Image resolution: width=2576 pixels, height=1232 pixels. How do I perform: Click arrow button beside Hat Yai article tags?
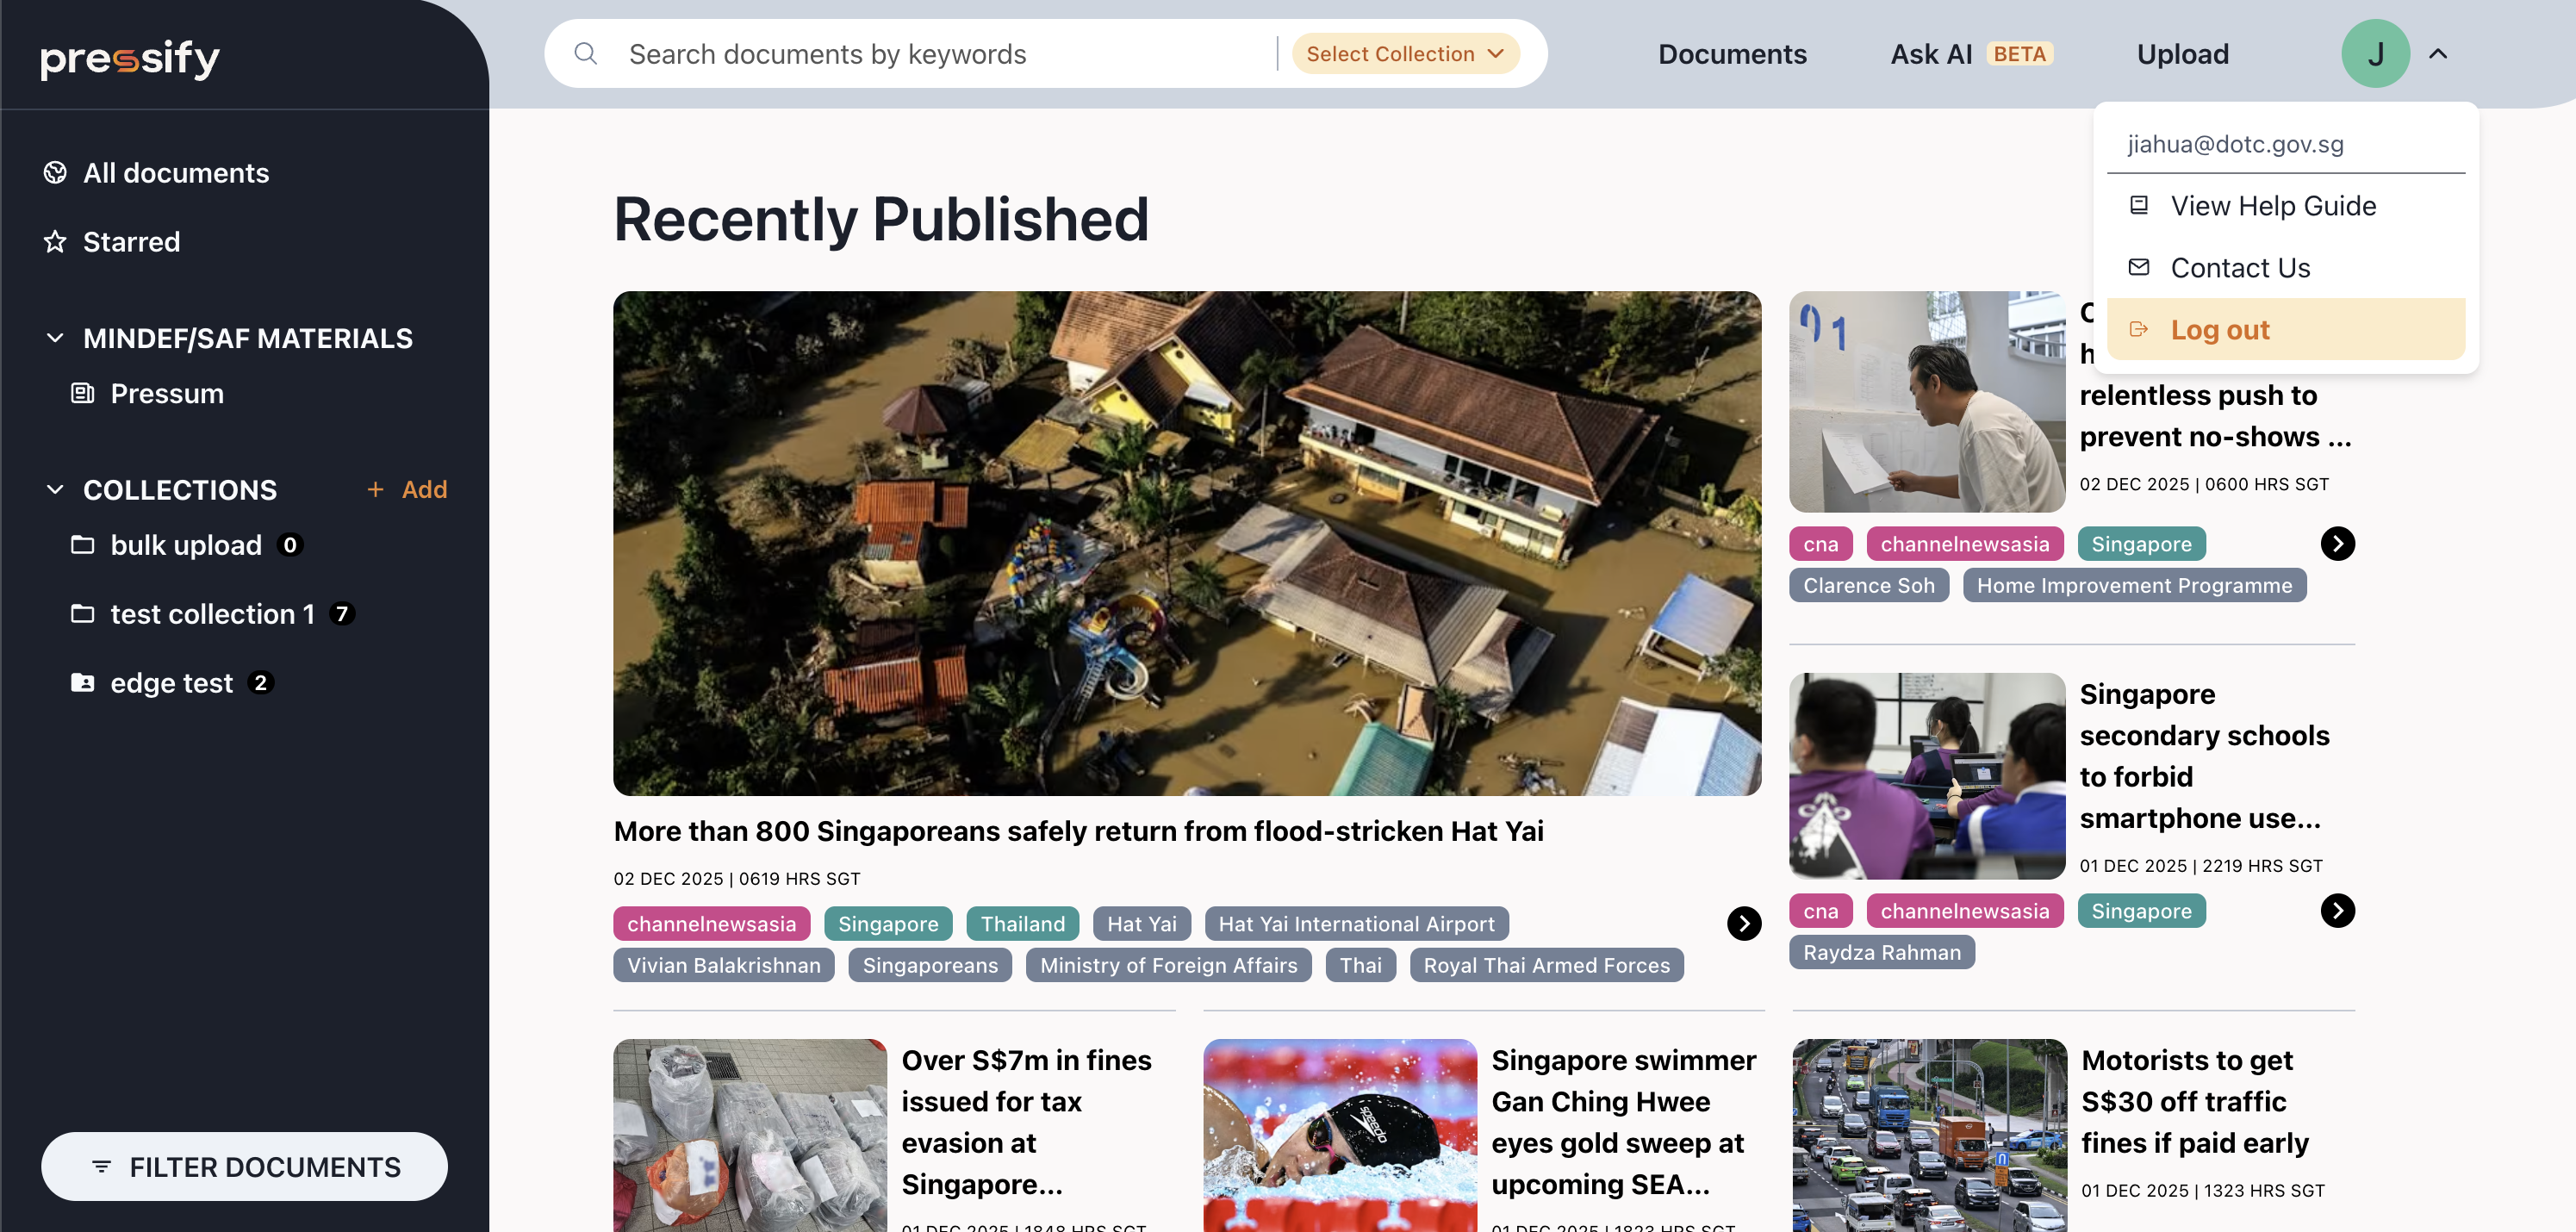1744,924
